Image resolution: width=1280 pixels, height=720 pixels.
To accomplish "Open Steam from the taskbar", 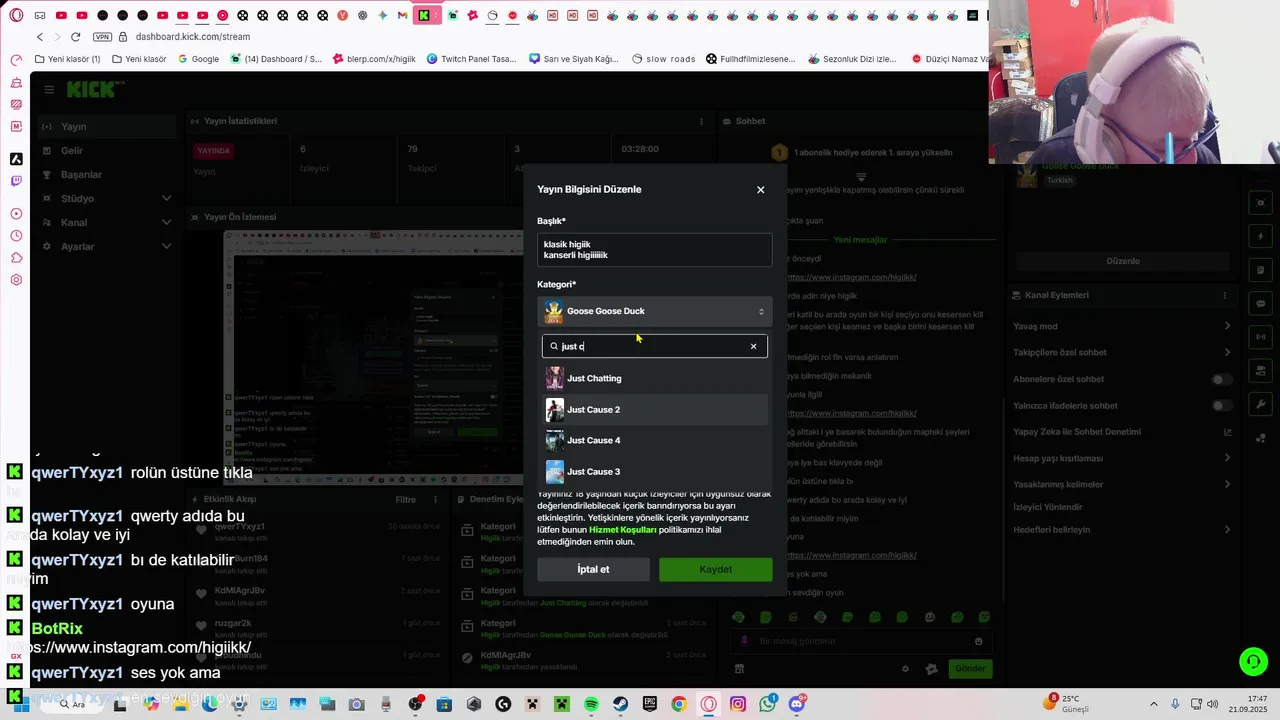I will (x=620, y=704).
